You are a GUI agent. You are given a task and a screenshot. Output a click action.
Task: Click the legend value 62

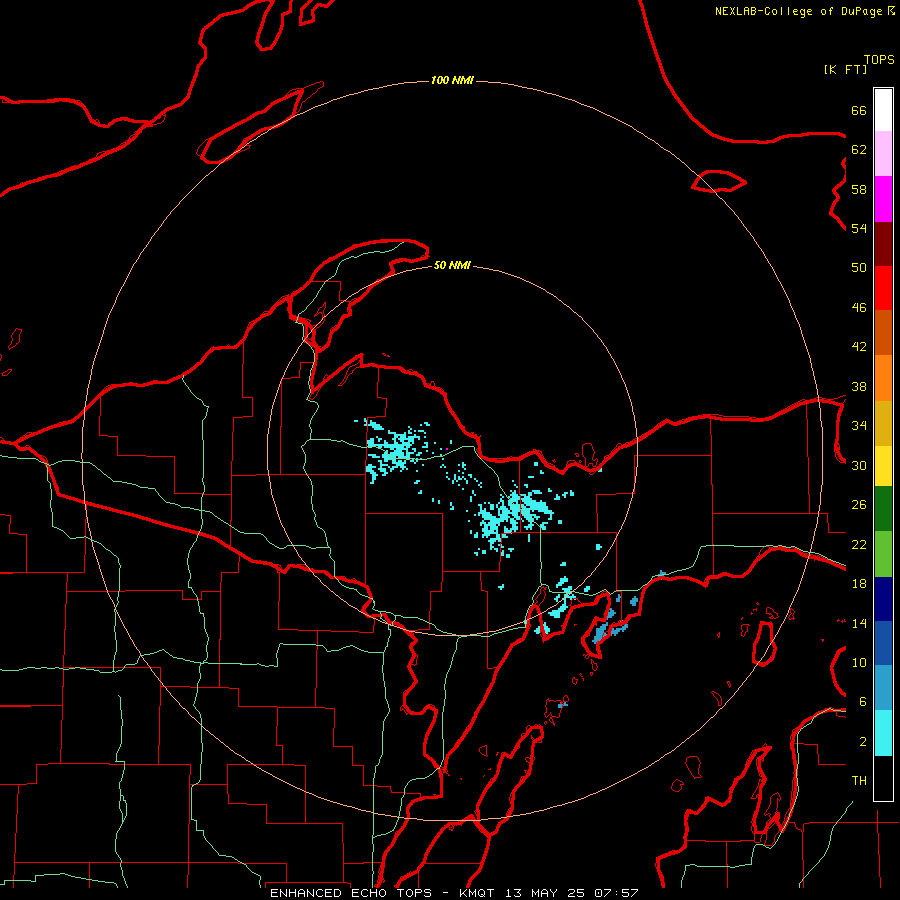[859, 150]
